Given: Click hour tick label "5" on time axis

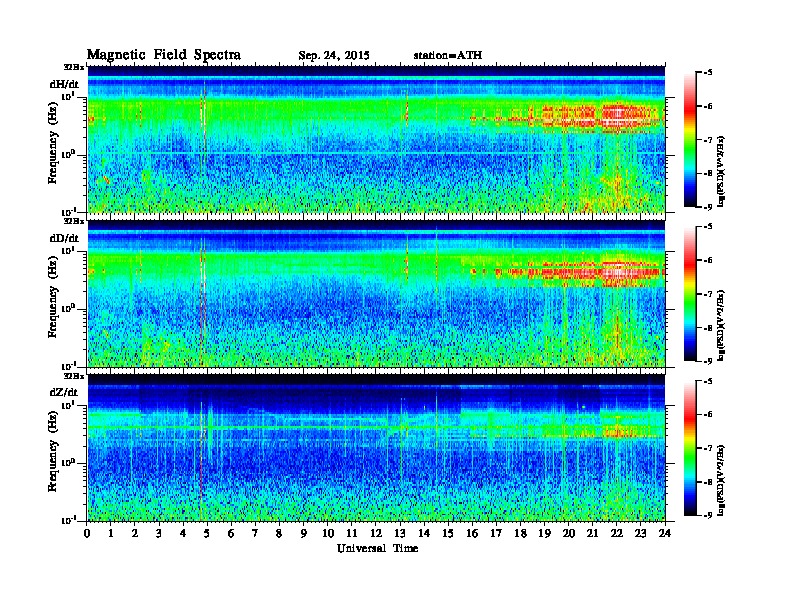Looking at the screenshot, I should click(x=207, y=533).
